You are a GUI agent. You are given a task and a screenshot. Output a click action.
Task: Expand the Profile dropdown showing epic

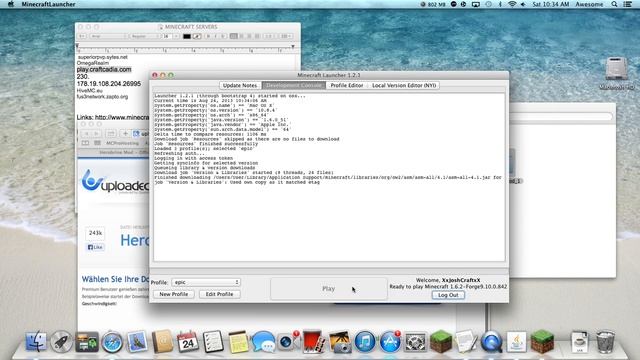206,282
